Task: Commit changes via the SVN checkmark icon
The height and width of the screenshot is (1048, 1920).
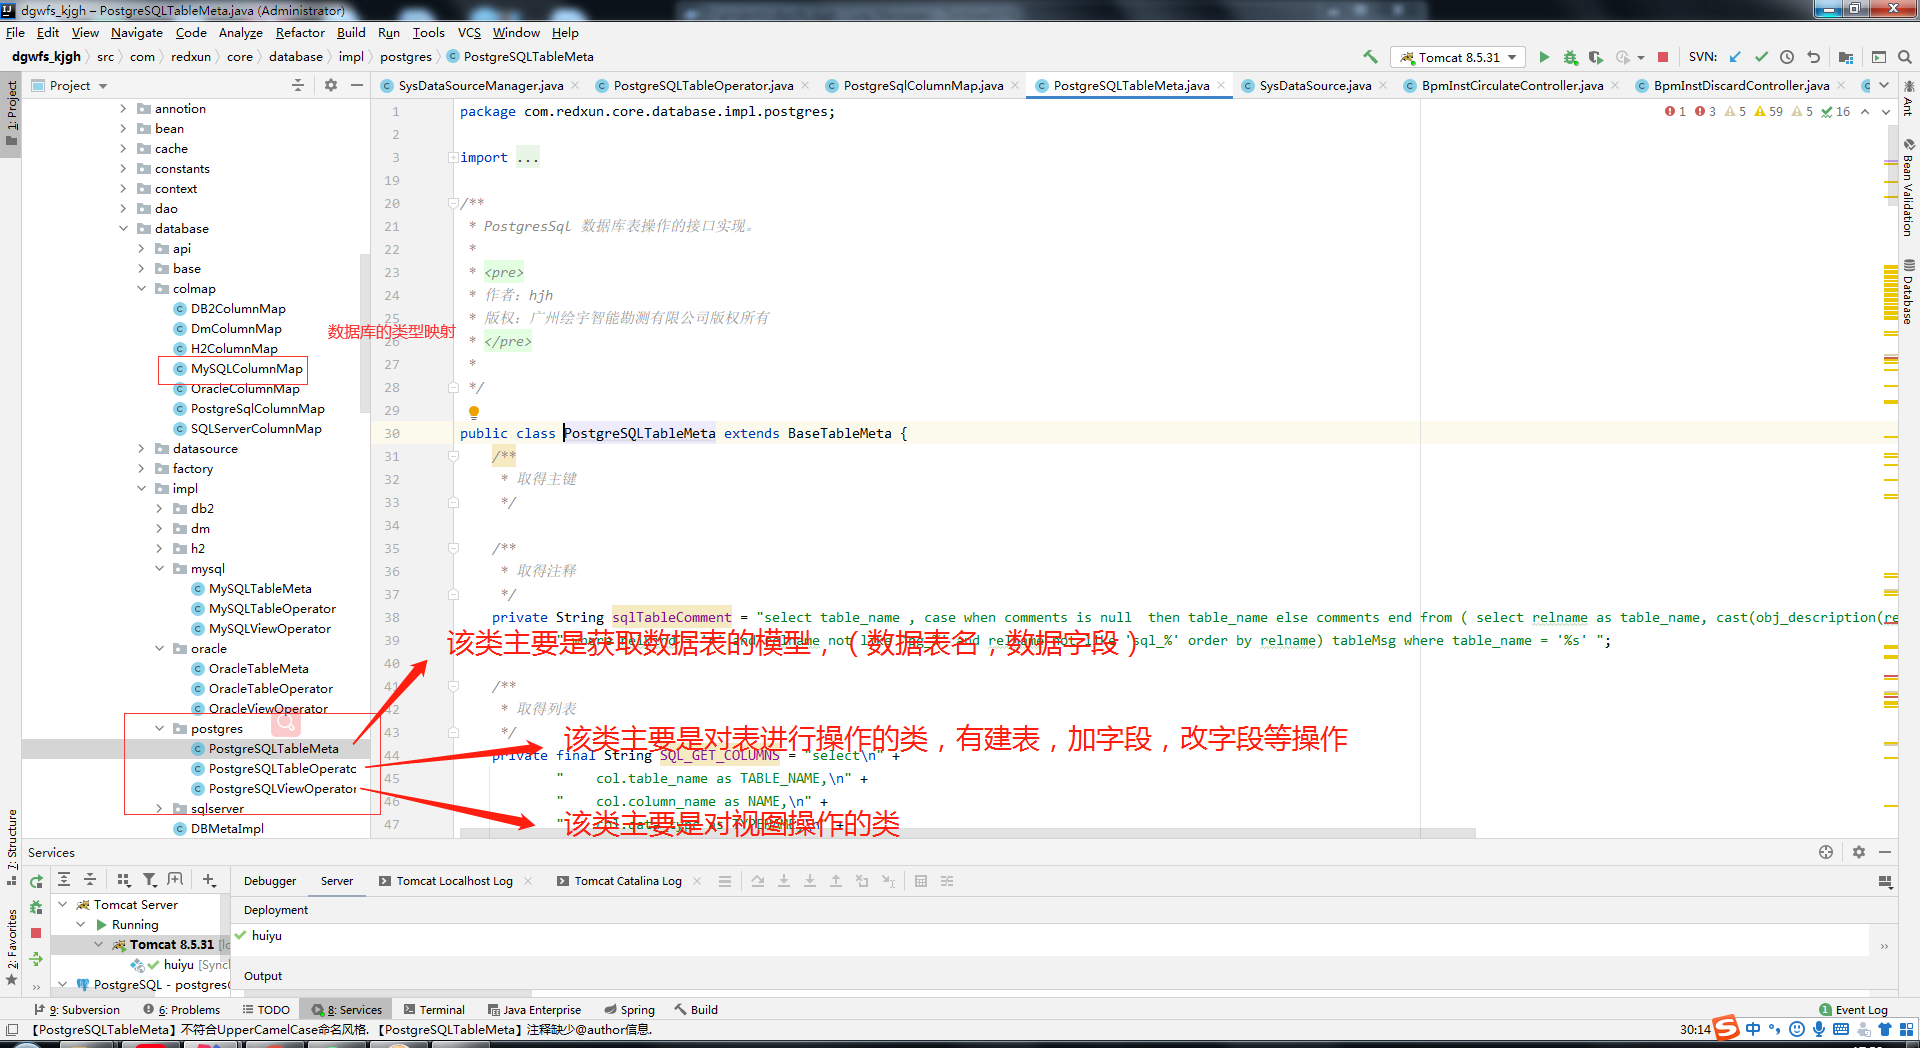Action: (x=1762, y=57)
